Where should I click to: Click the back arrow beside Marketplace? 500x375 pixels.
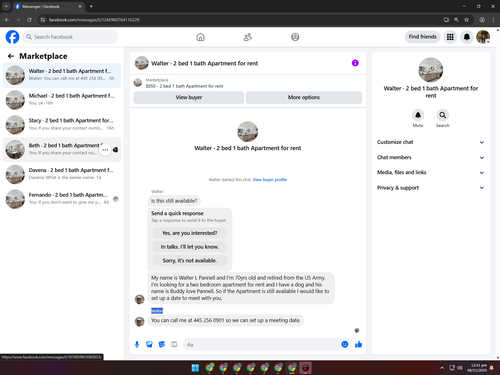pyautogui.click(x=11, y=56)
